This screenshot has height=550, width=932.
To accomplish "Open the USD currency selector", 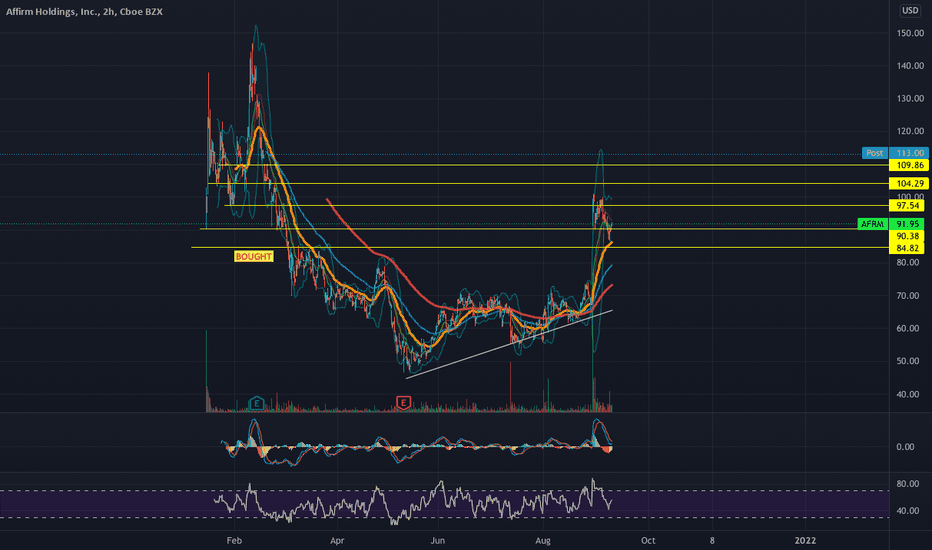I will [910, 11].
